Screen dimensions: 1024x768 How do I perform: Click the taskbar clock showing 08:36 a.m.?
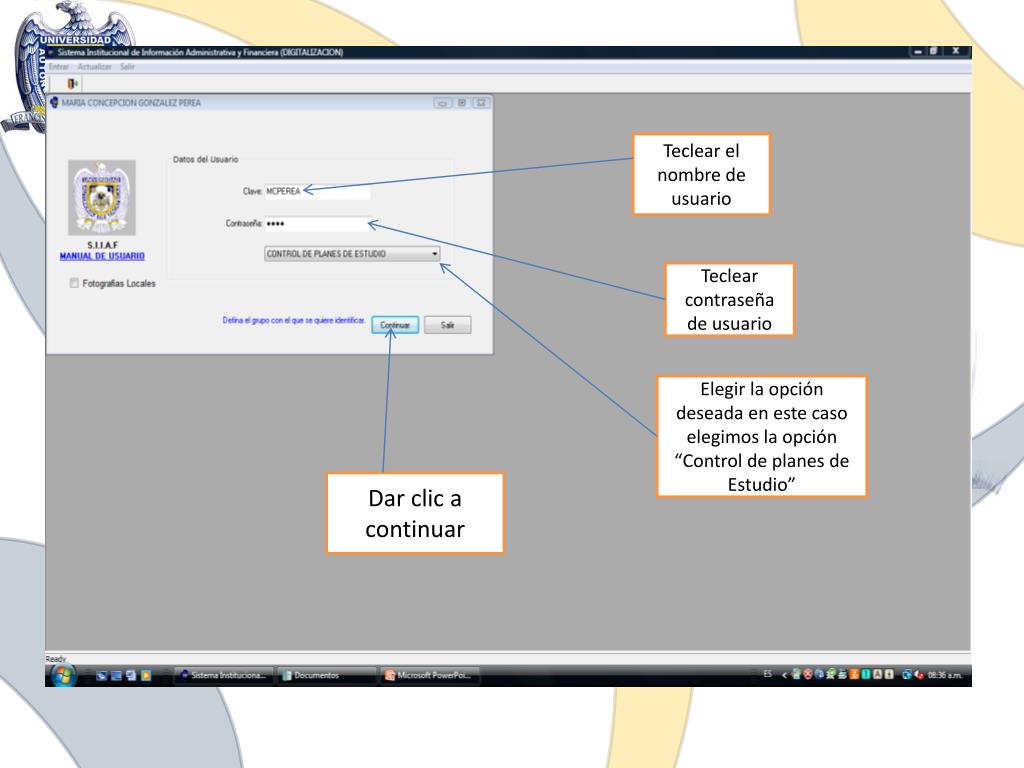pos(945,676)
